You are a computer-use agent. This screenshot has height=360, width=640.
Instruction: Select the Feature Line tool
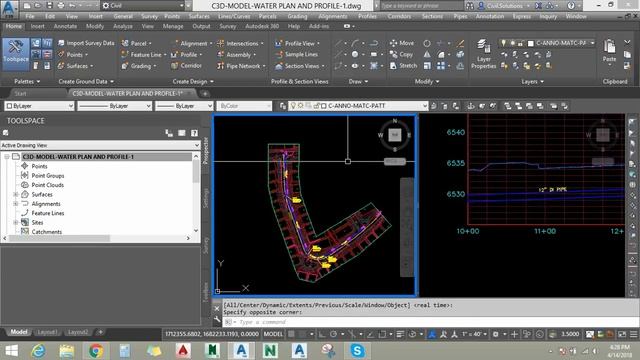click(144, 54)
